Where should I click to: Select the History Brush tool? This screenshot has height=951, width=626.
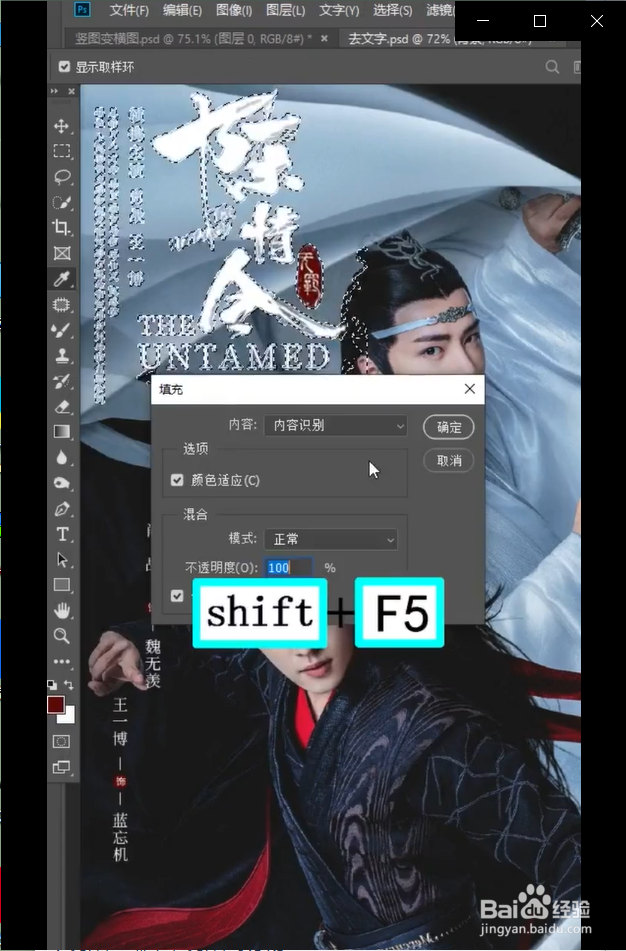(61, 381)
